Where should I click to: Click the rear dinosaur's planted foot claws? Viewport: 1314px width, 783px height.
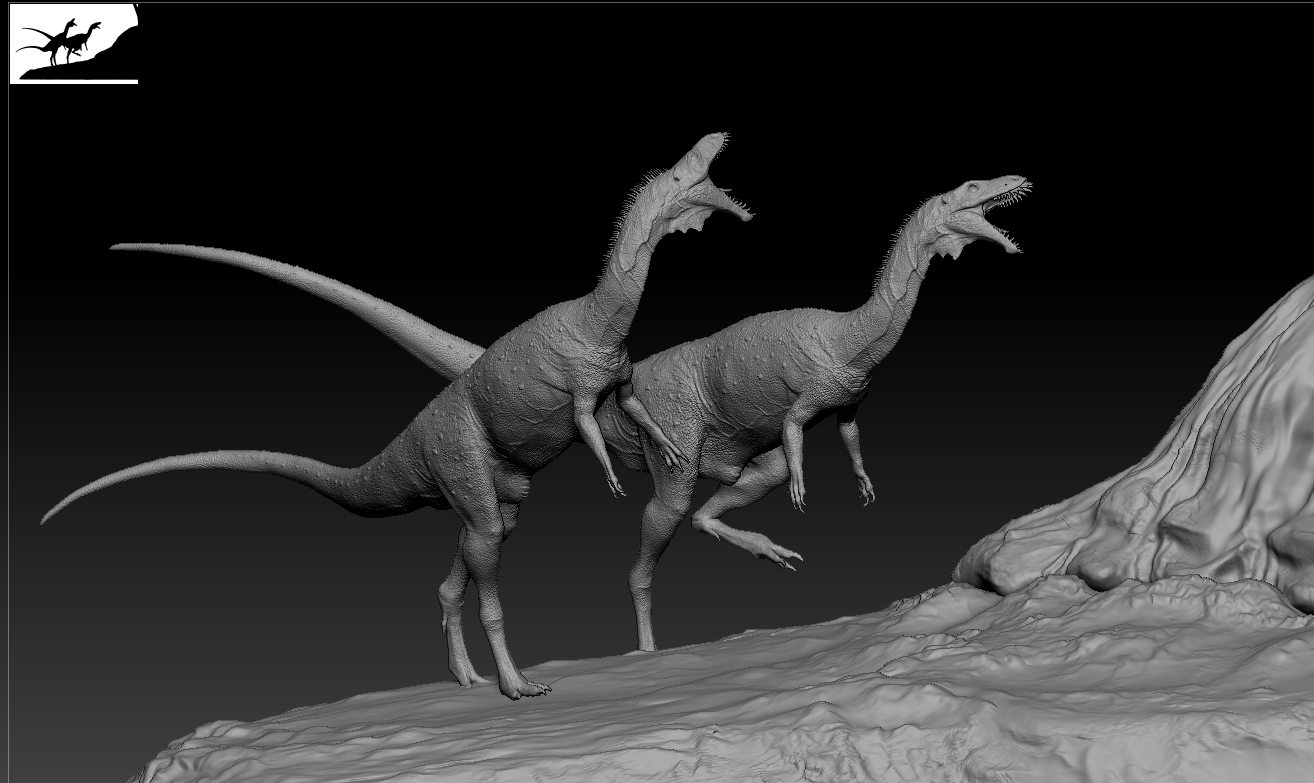[525, 689]
